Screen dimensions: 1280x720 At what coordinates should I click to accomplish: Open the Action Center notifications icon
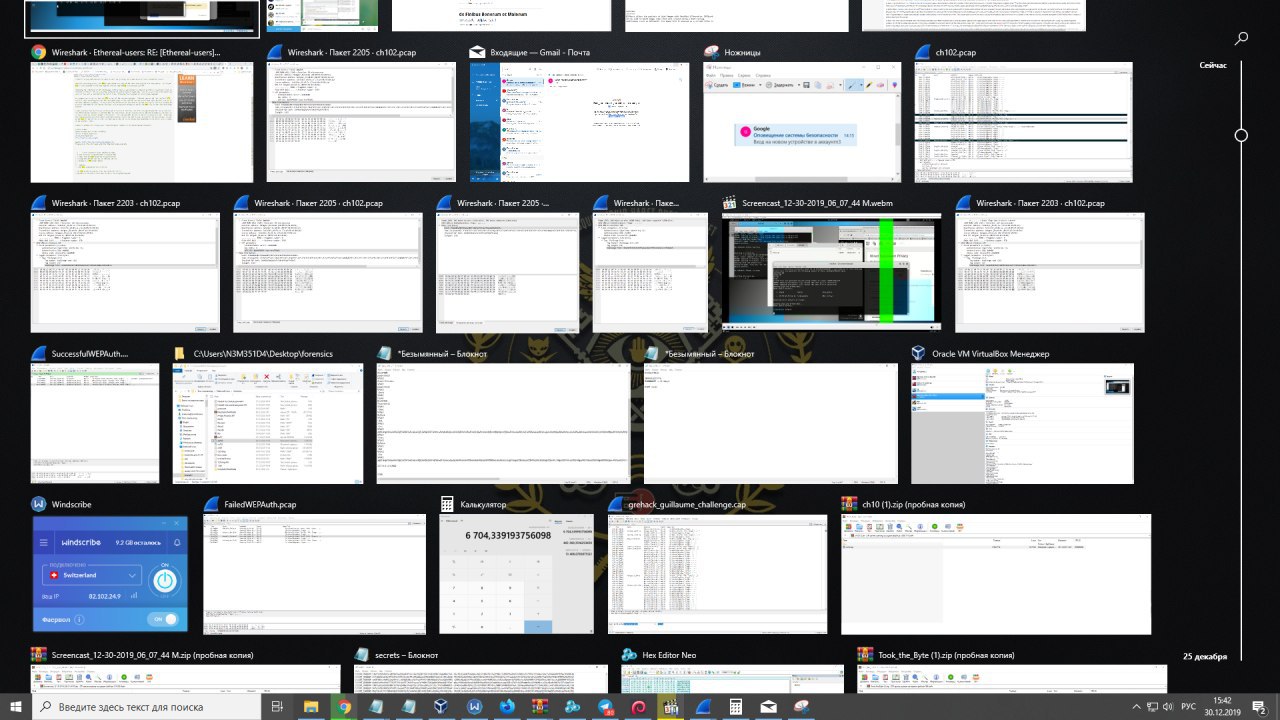point(1261,707)
